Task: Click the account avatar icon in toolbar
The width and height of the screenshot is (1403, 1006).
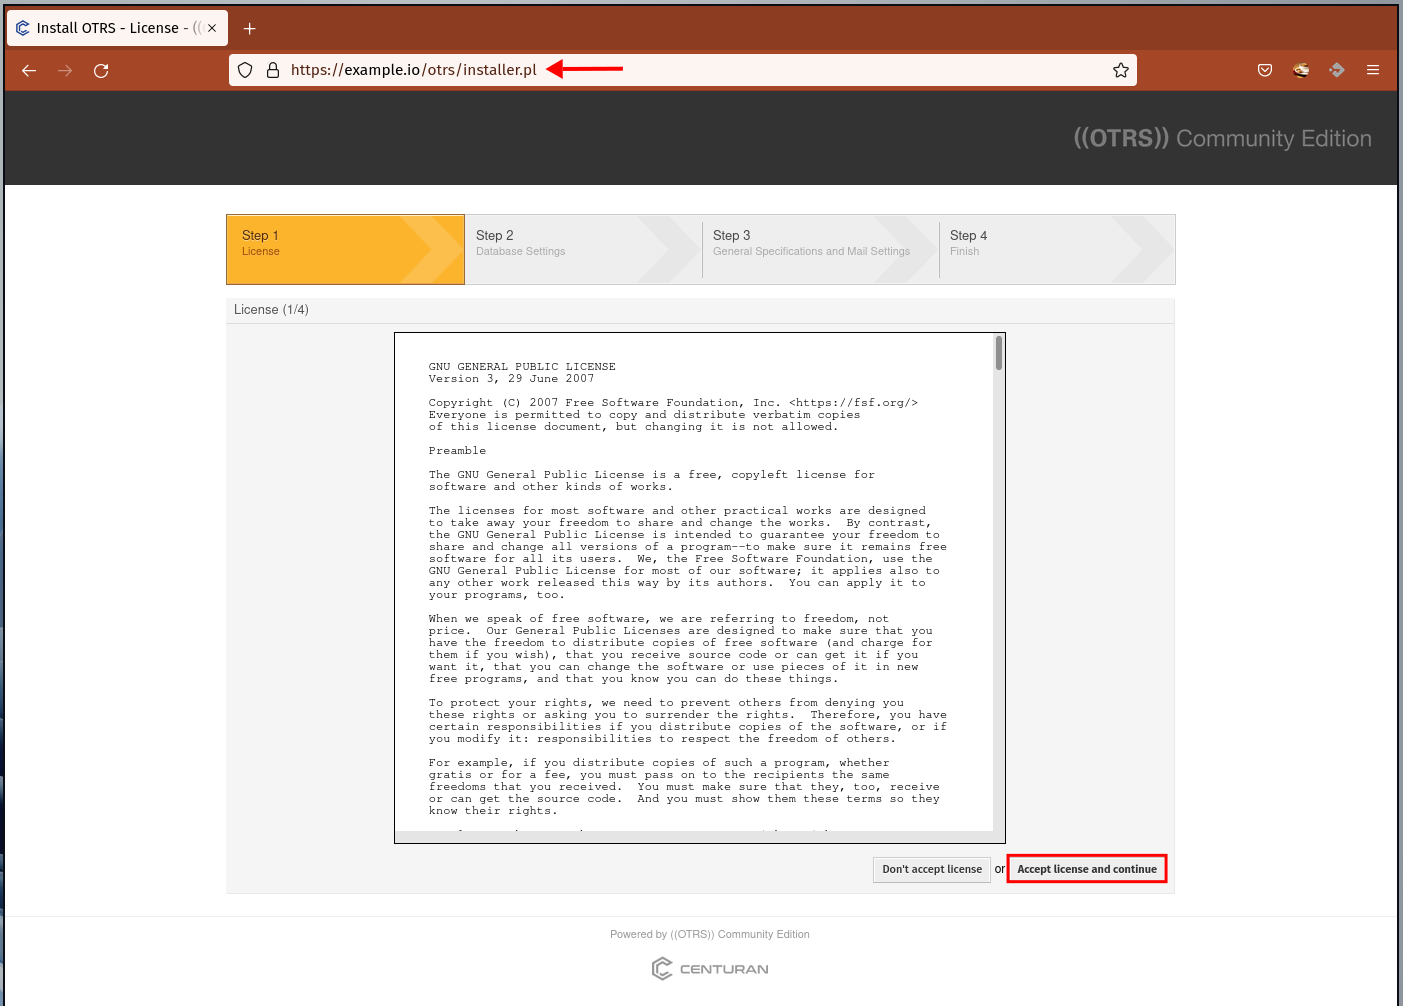Action: pos(1301,70)
